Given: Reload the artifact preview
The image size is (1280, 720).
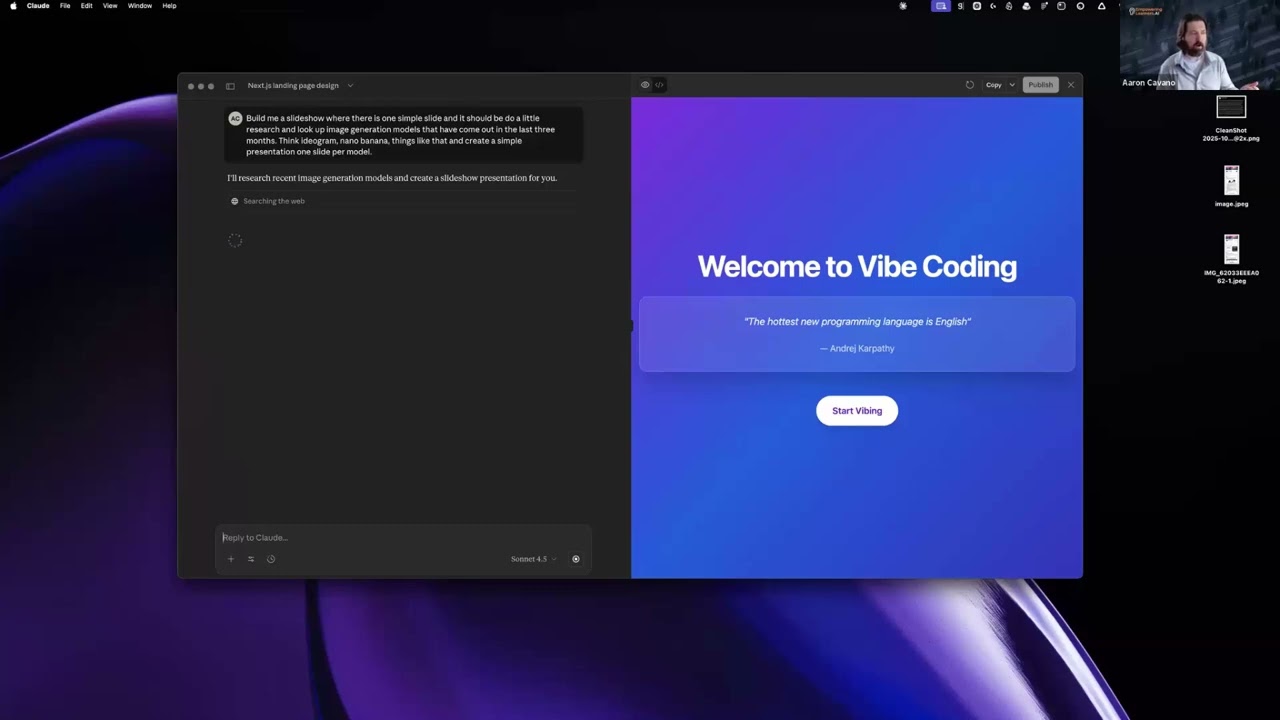Looking at the screenshot, I should pyautogui.click(x=970, y=85).
